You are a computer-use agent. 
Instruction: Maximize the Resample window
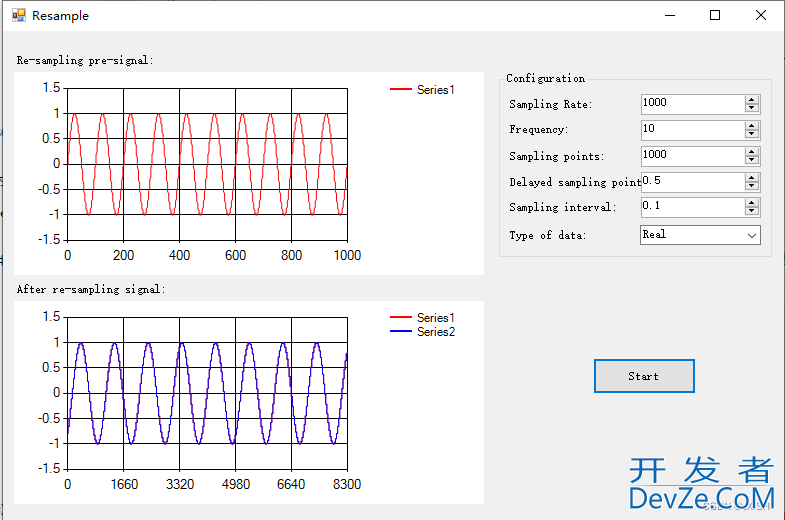pyautogui.click(x=715, y=16)
